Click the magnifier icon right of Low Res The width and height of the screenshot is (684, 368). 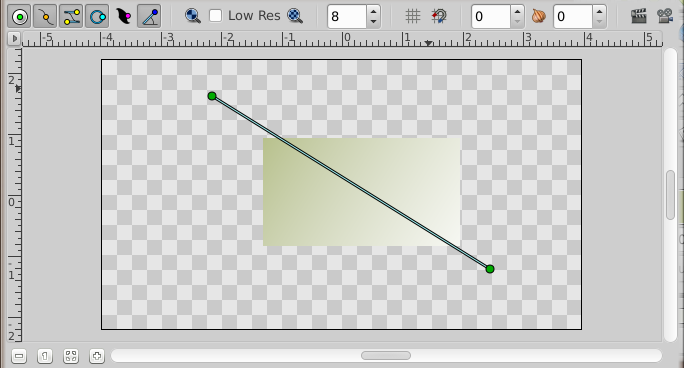[x=295, y=16]
